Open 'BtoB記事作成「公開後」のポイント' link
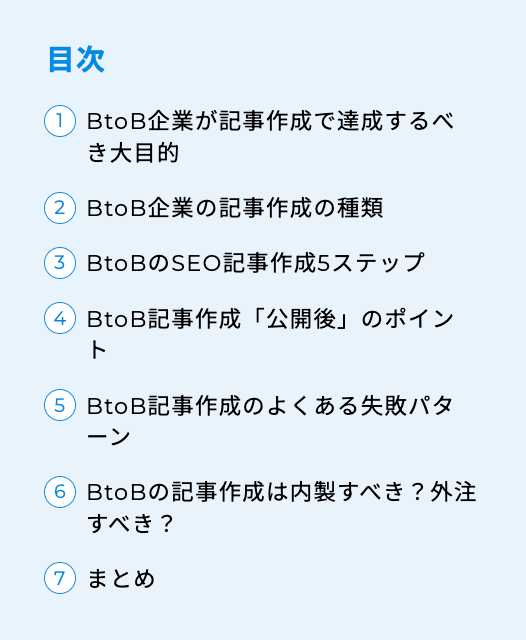The image size is (526, 640). point(270,334)
